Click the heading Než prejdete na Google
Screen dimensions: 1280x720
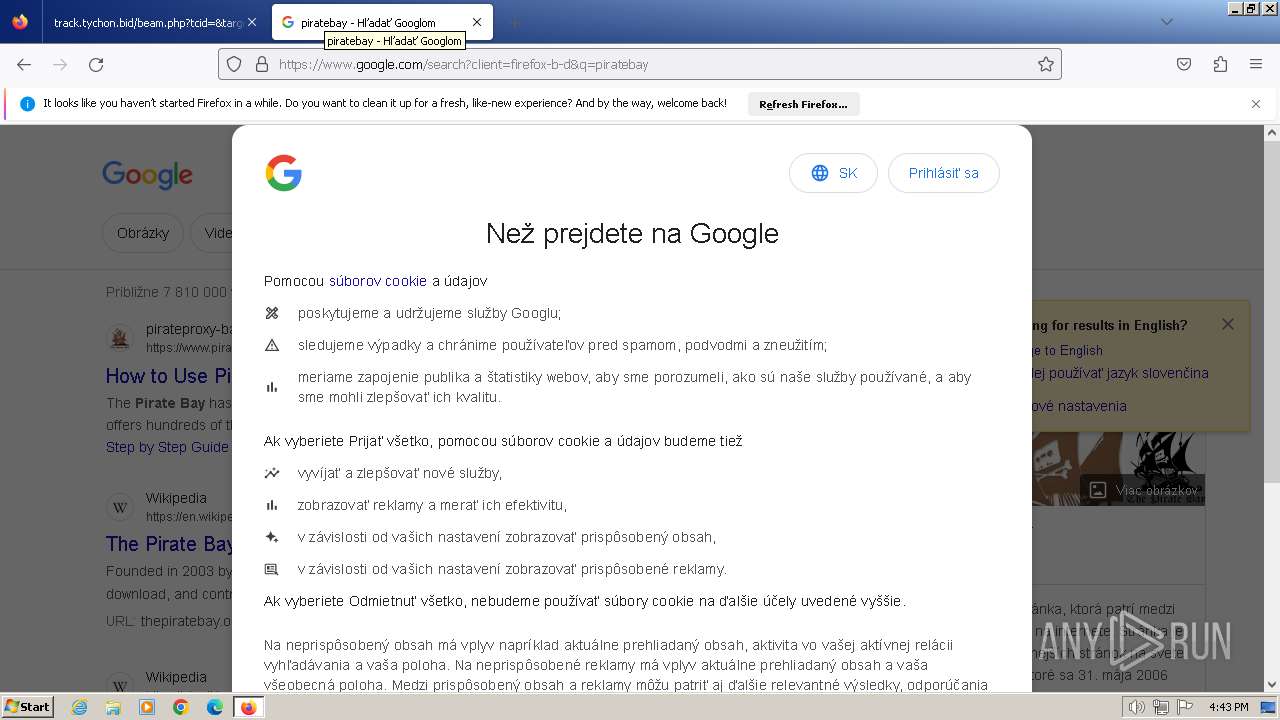point(632,233)
